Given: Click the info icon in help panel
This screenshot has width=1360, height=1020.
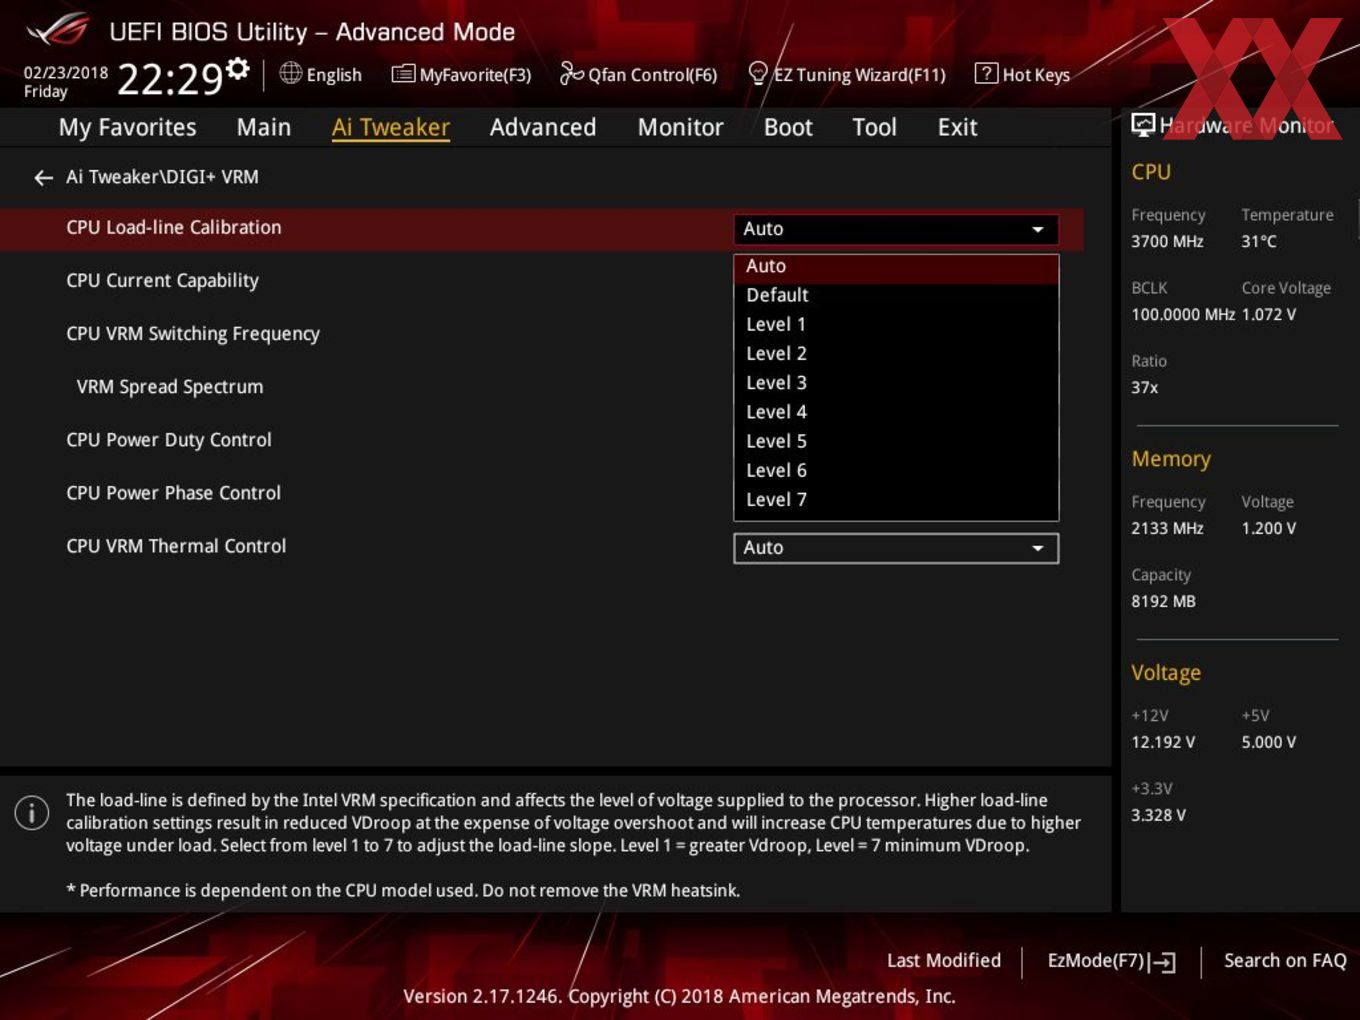Looking at the screenshot, I should pos(32,812).
